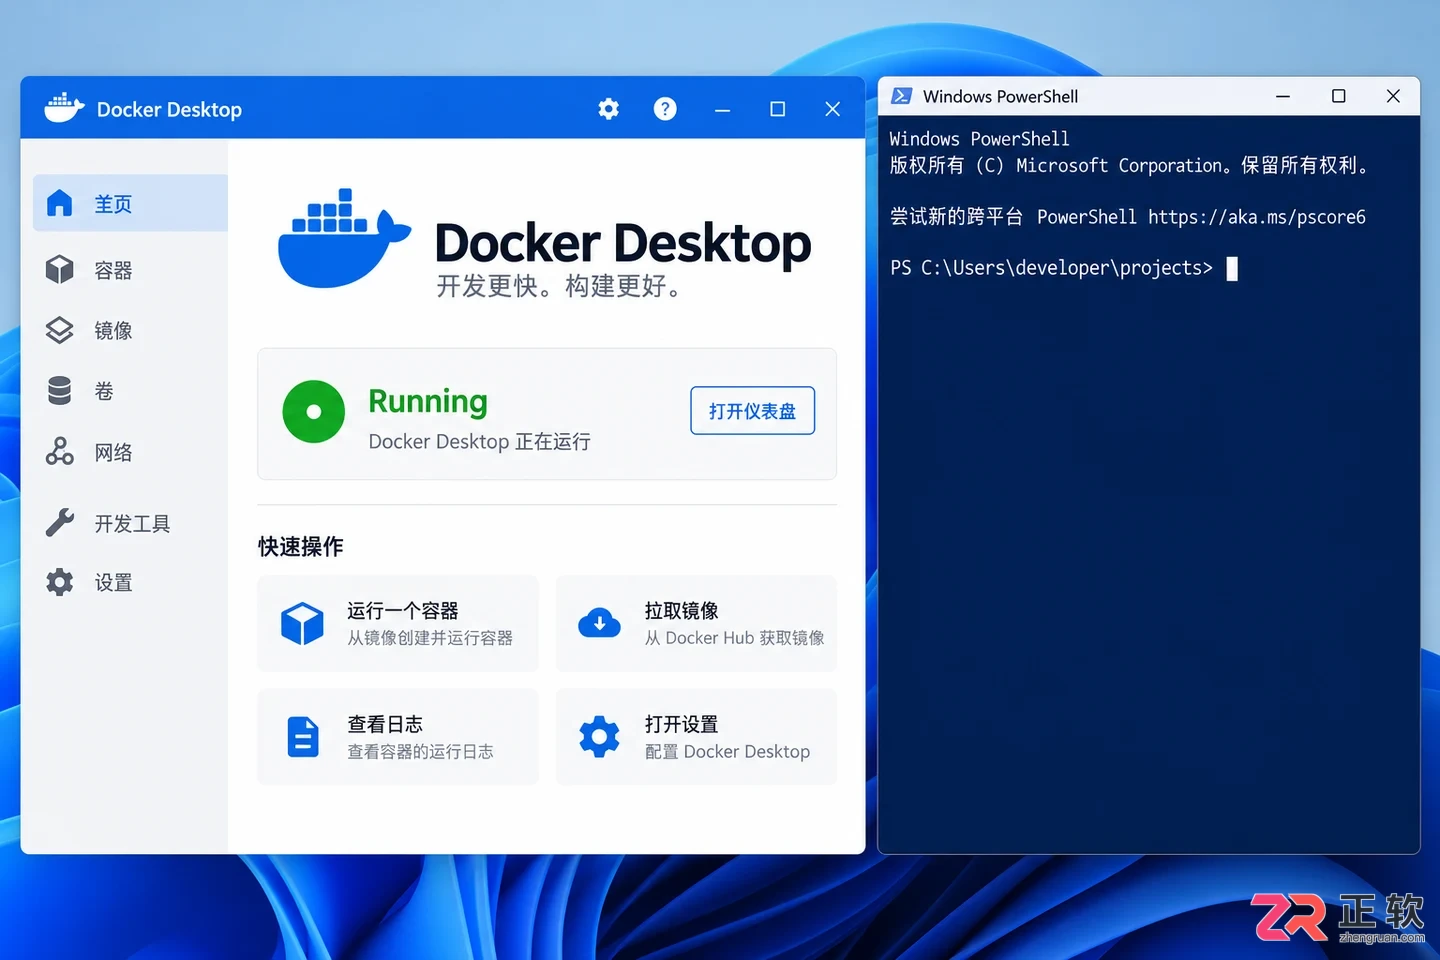The height and width of the screenshot is (960, 1440).
Task: Click the PowerShell icon in terminal title bar
Action: click(901, 96)
